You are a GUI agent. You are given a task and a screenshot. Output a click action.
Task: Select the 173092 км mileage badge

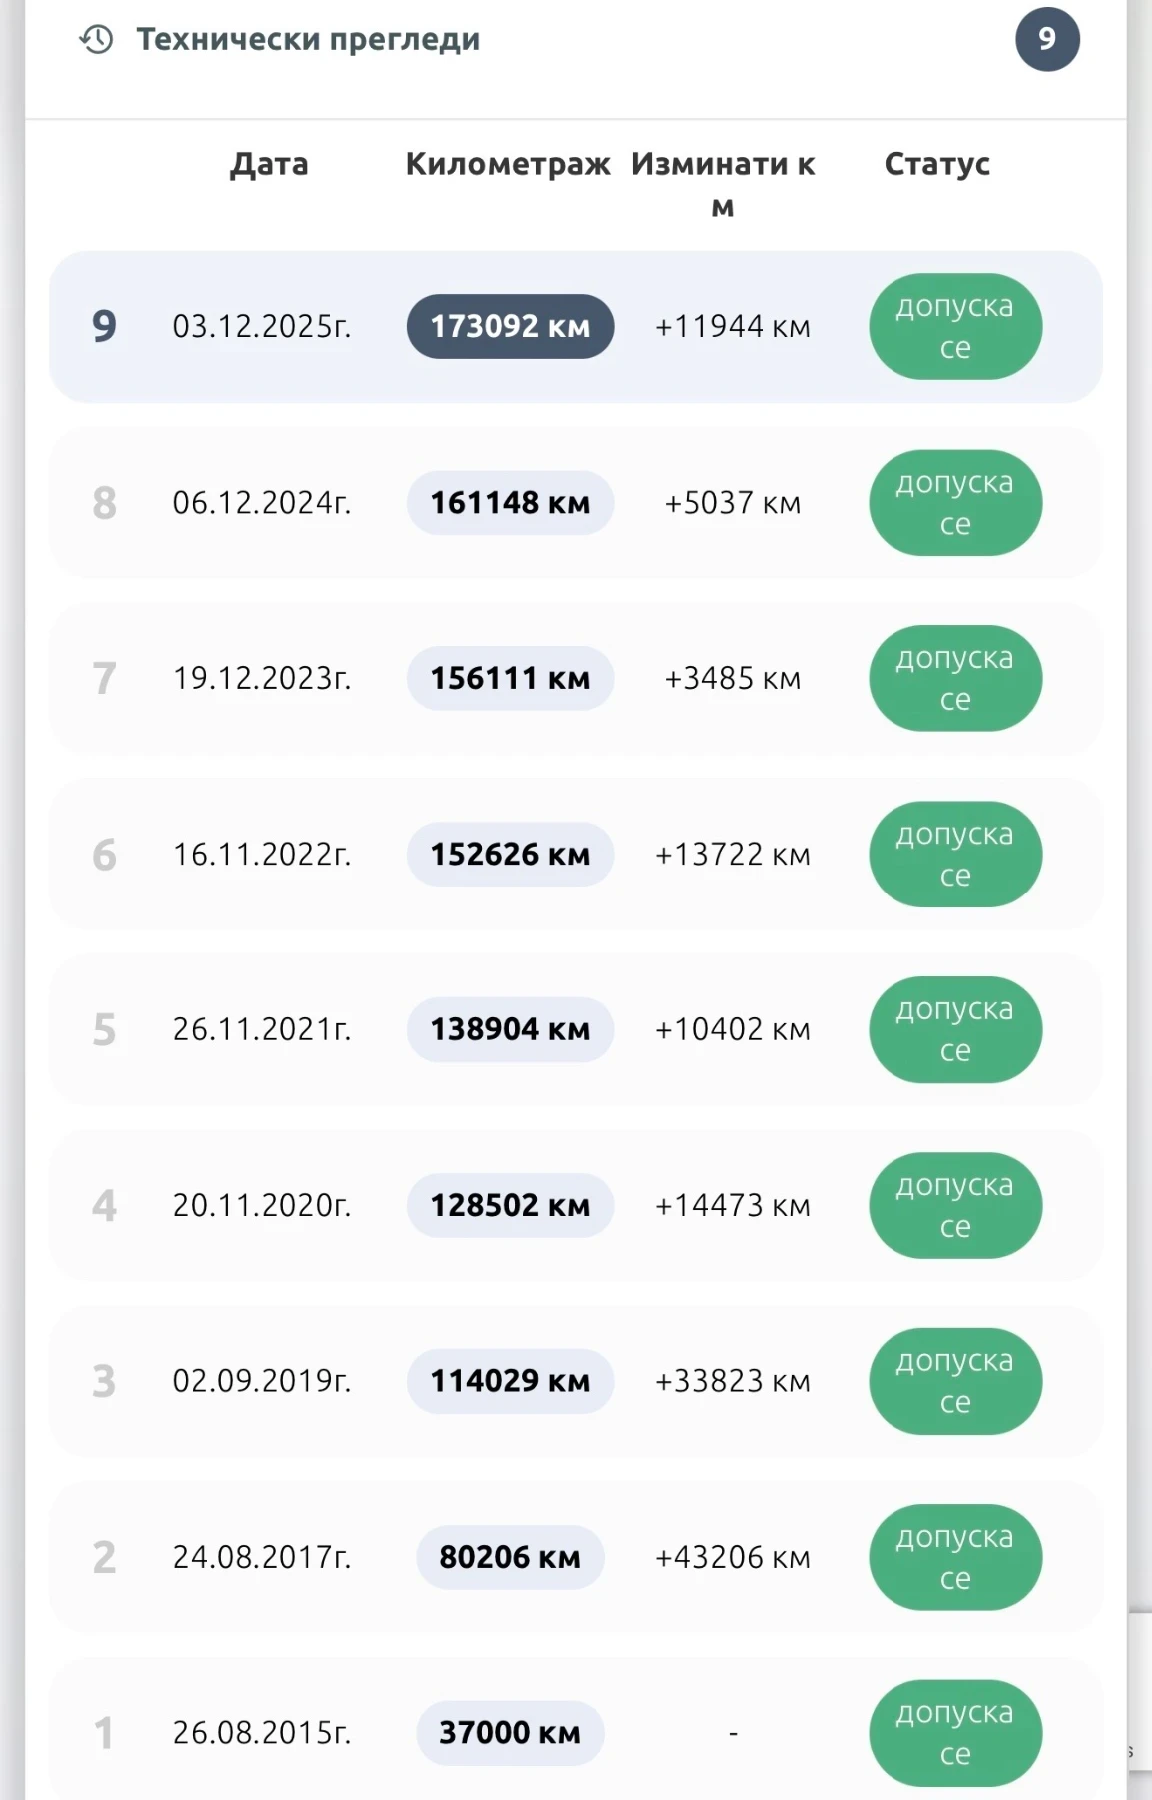510,327
